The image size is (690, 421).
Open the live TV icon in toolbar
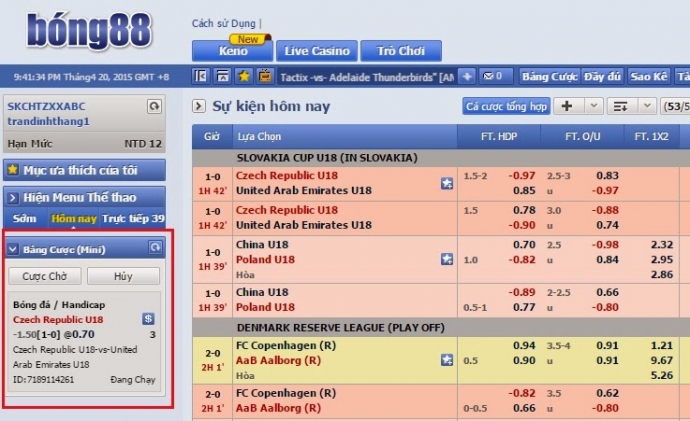[x=265, y=76]
